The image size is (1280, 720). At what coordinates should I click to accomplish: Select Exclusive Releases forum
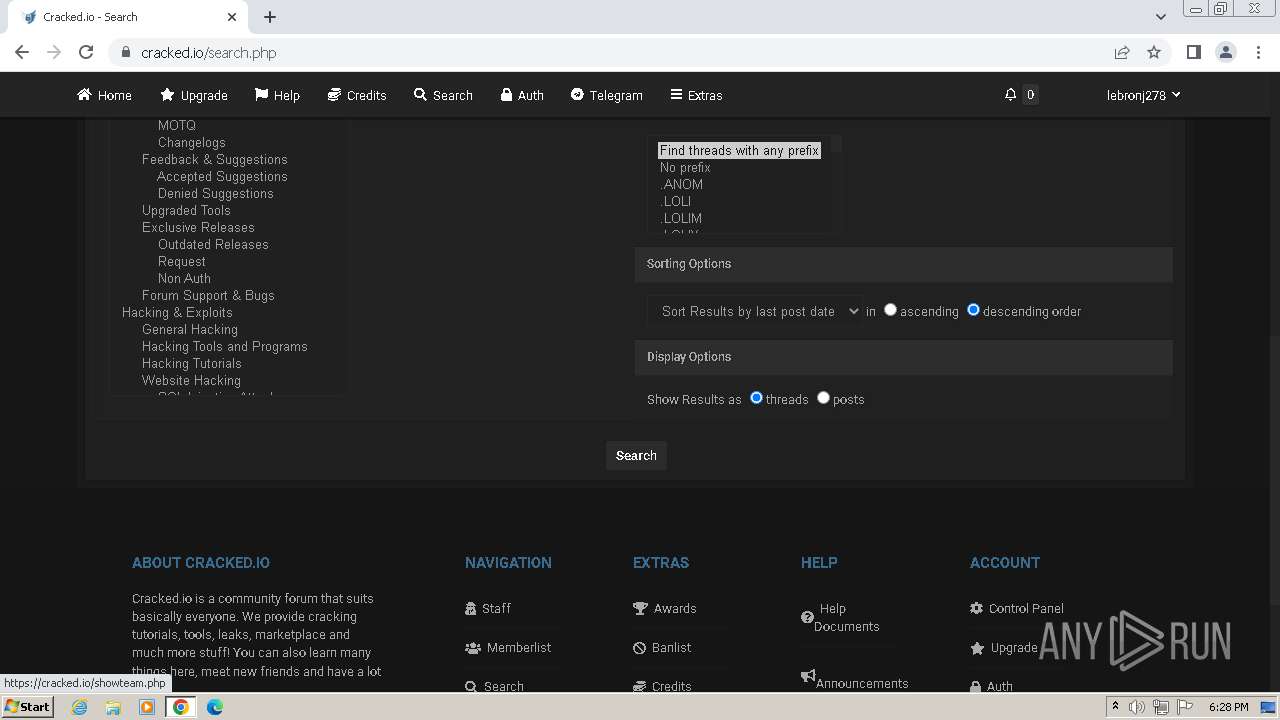(198, 227)
